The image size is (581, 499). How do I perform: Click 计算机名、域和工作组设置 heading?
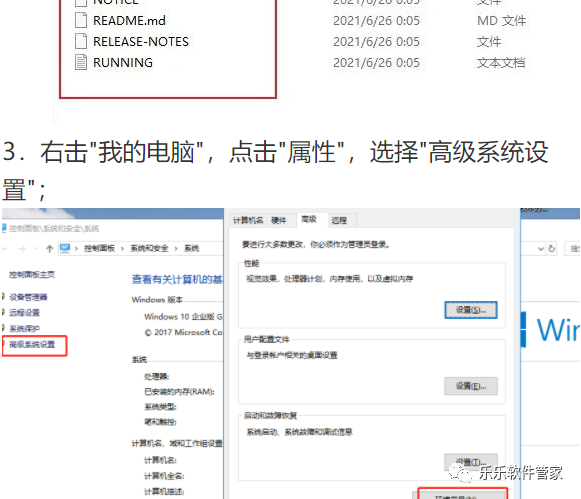177,443
